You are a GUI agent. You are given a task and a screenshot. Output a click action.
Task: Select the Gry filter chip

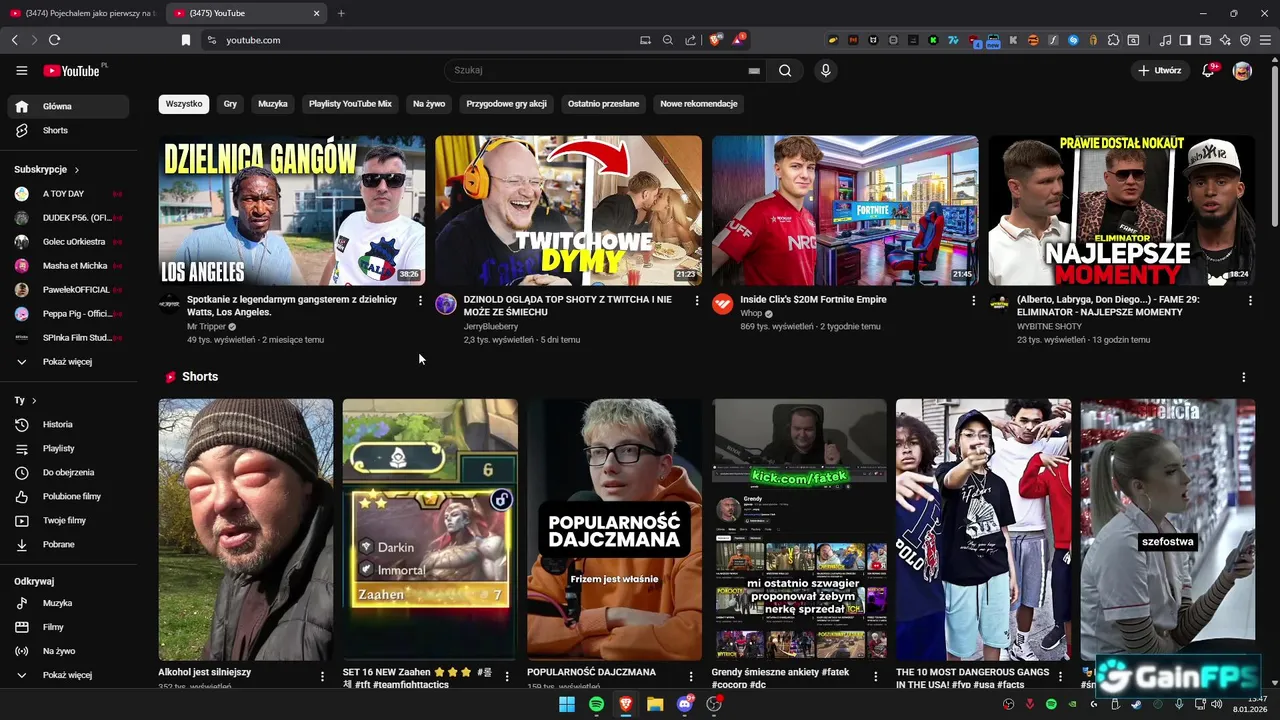[230, 104]
